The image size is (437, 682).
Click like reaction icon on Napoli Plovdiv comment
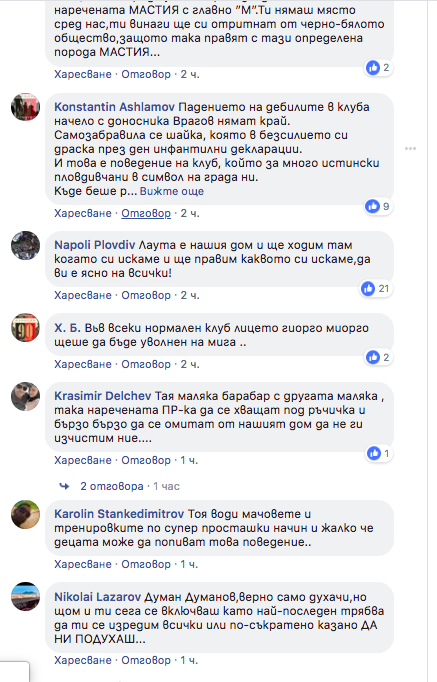point(368,288)
